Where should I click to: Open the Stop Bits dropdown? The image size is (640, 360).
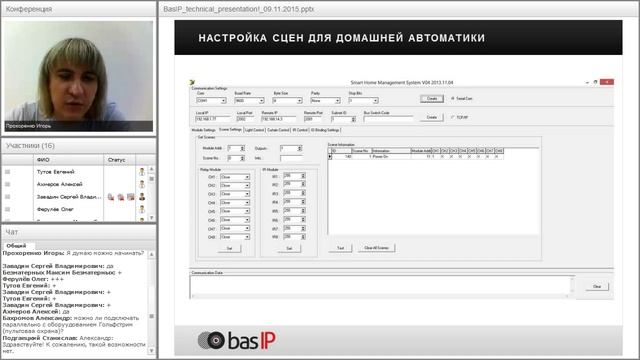pyautogui.click(x=375, y=100)
